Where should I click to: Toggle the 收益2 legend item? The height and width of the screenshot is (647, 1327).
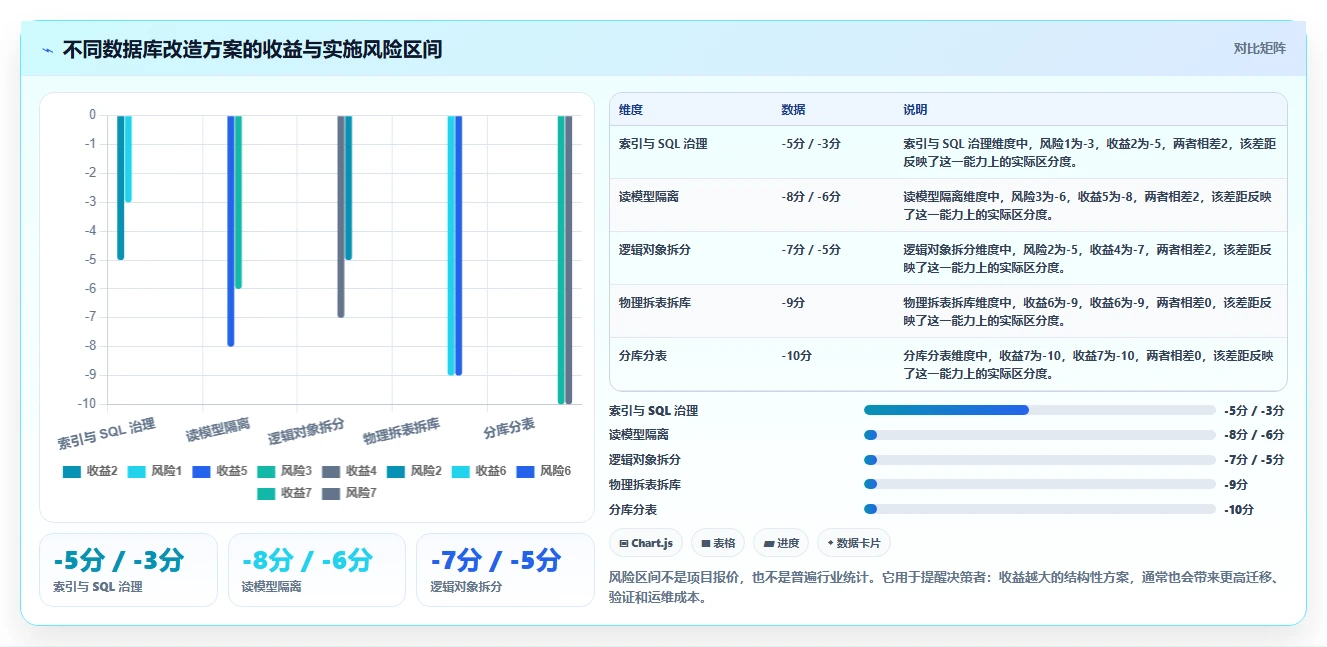click(90, 471)
